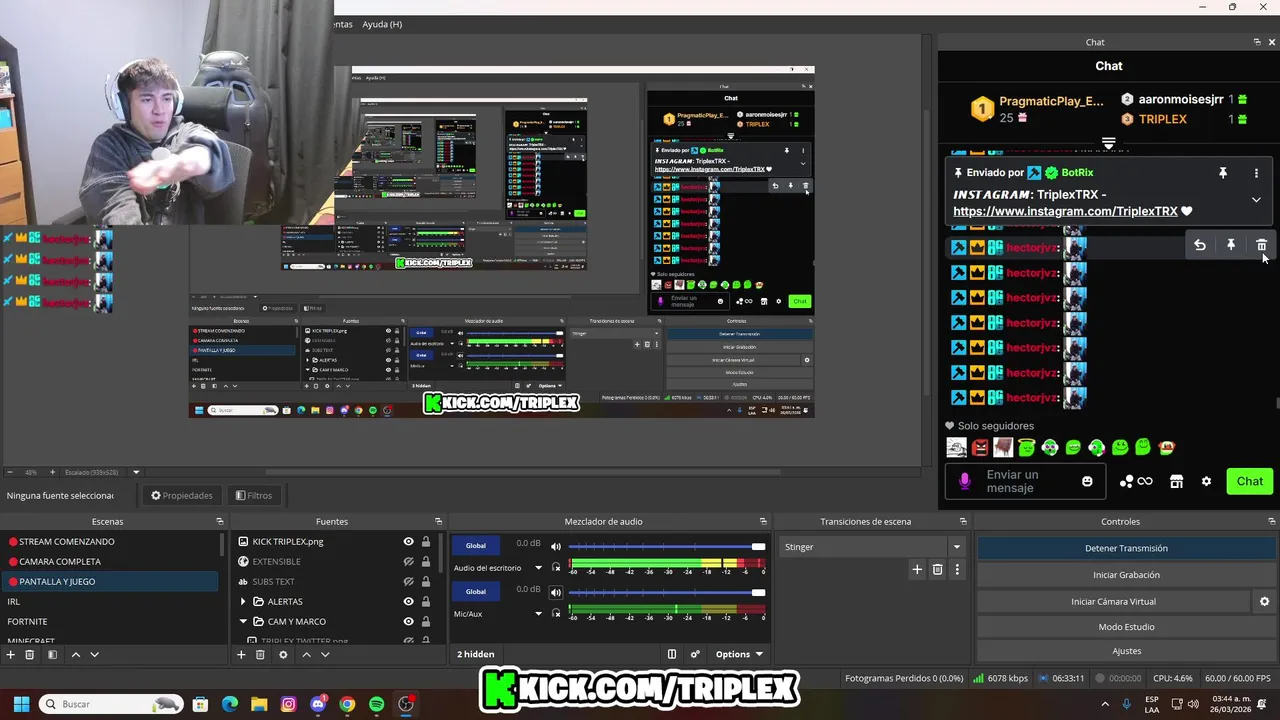Open virtual camera settings gear
The image size is (1280, 720).
1264,601
